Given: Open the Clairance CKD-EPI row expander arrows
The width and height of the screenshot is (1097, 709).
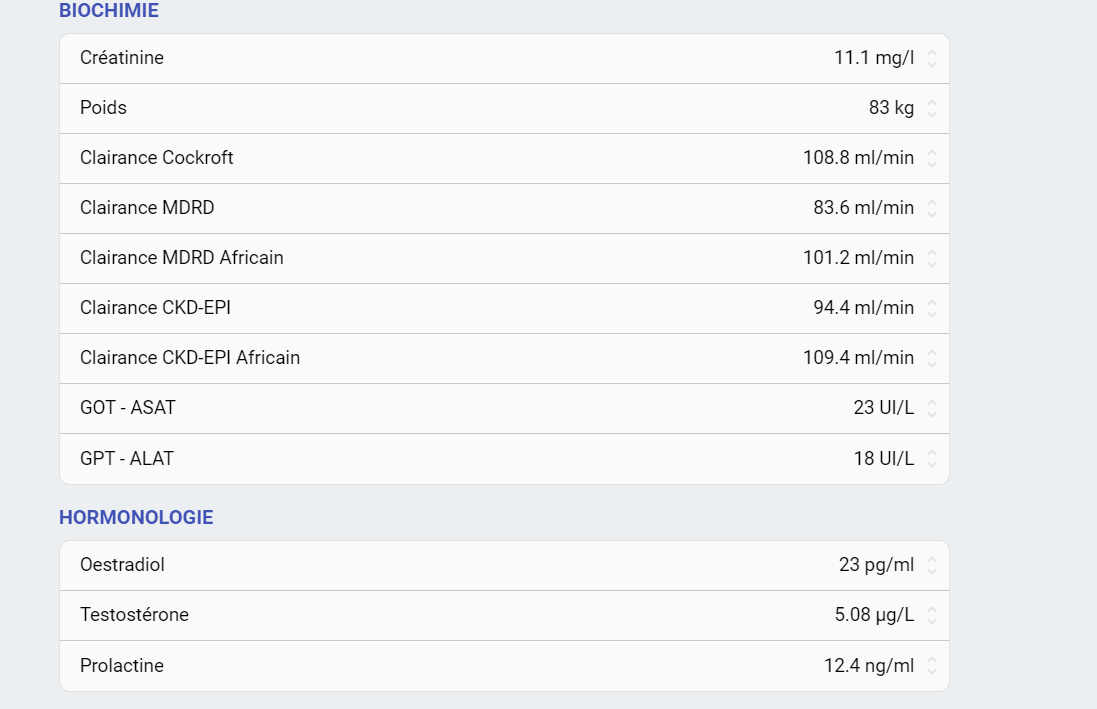Looking at the screenshot, I should pyautogui.click(x=931, y=308).
